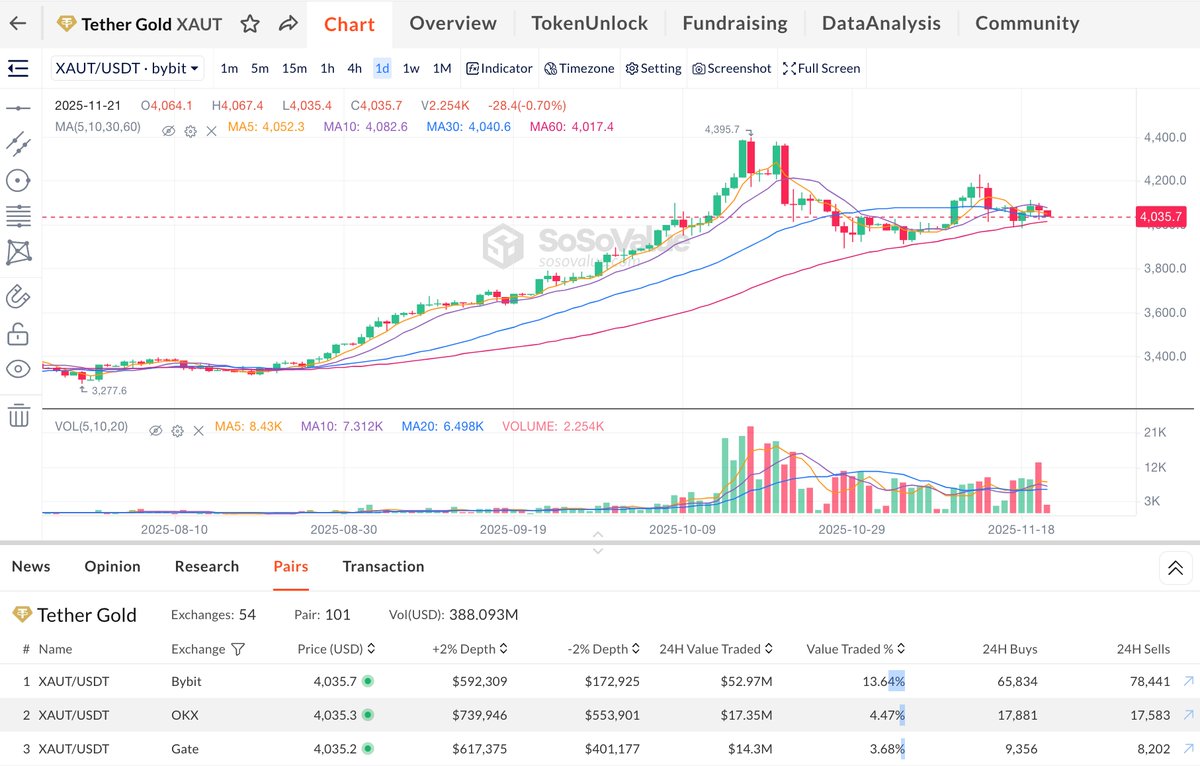Switch to the Chart tab

[350, 24]
